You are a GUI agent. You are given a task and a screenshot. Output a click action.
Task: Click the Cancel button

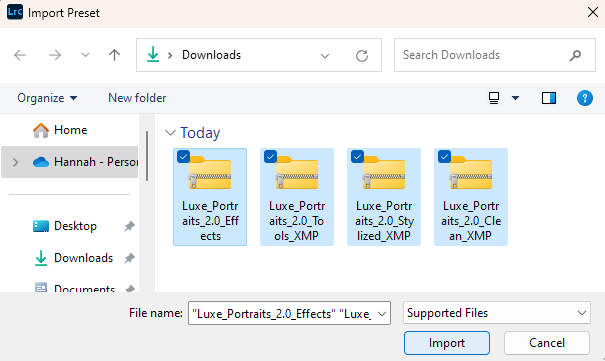coord(547,343)
